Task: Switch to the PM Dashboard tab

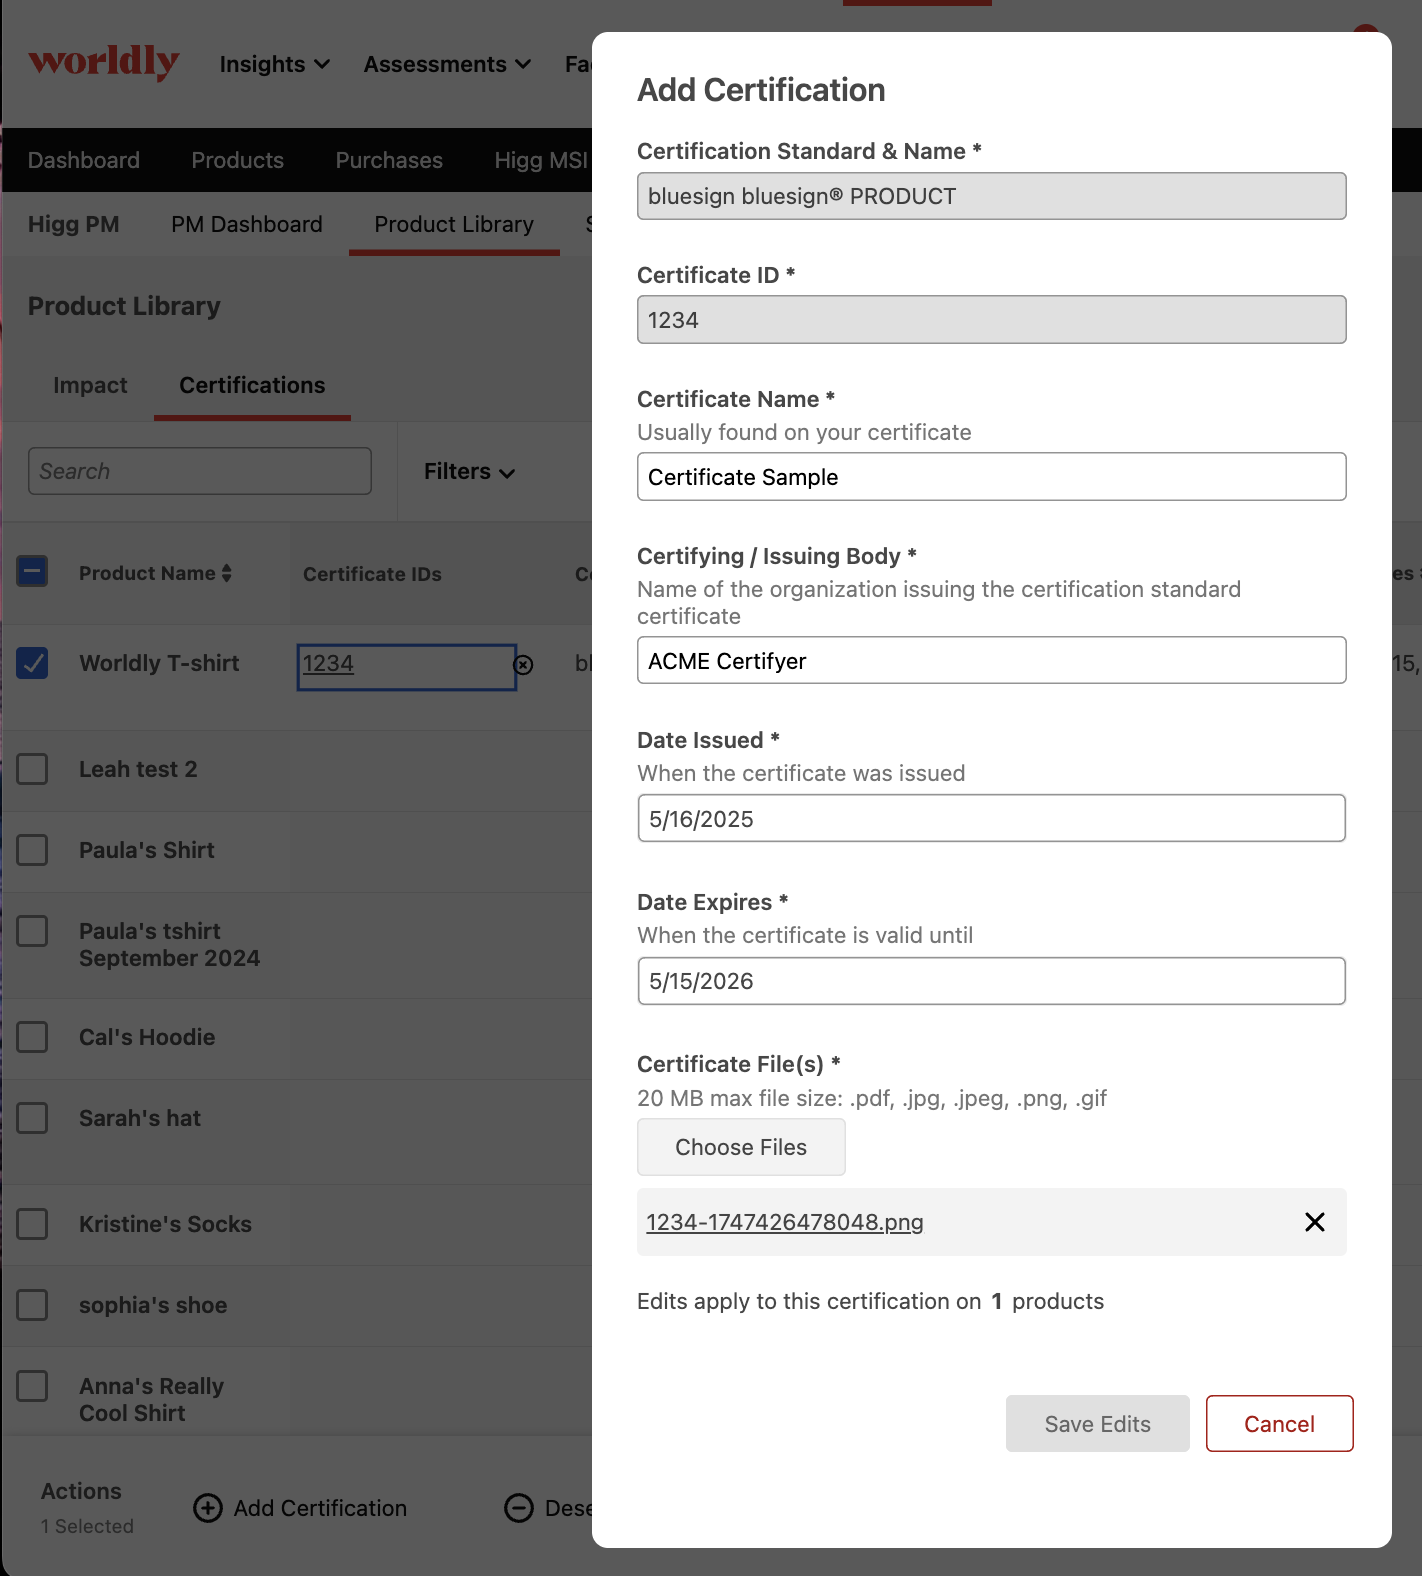Action: click(x=247, y=224)
